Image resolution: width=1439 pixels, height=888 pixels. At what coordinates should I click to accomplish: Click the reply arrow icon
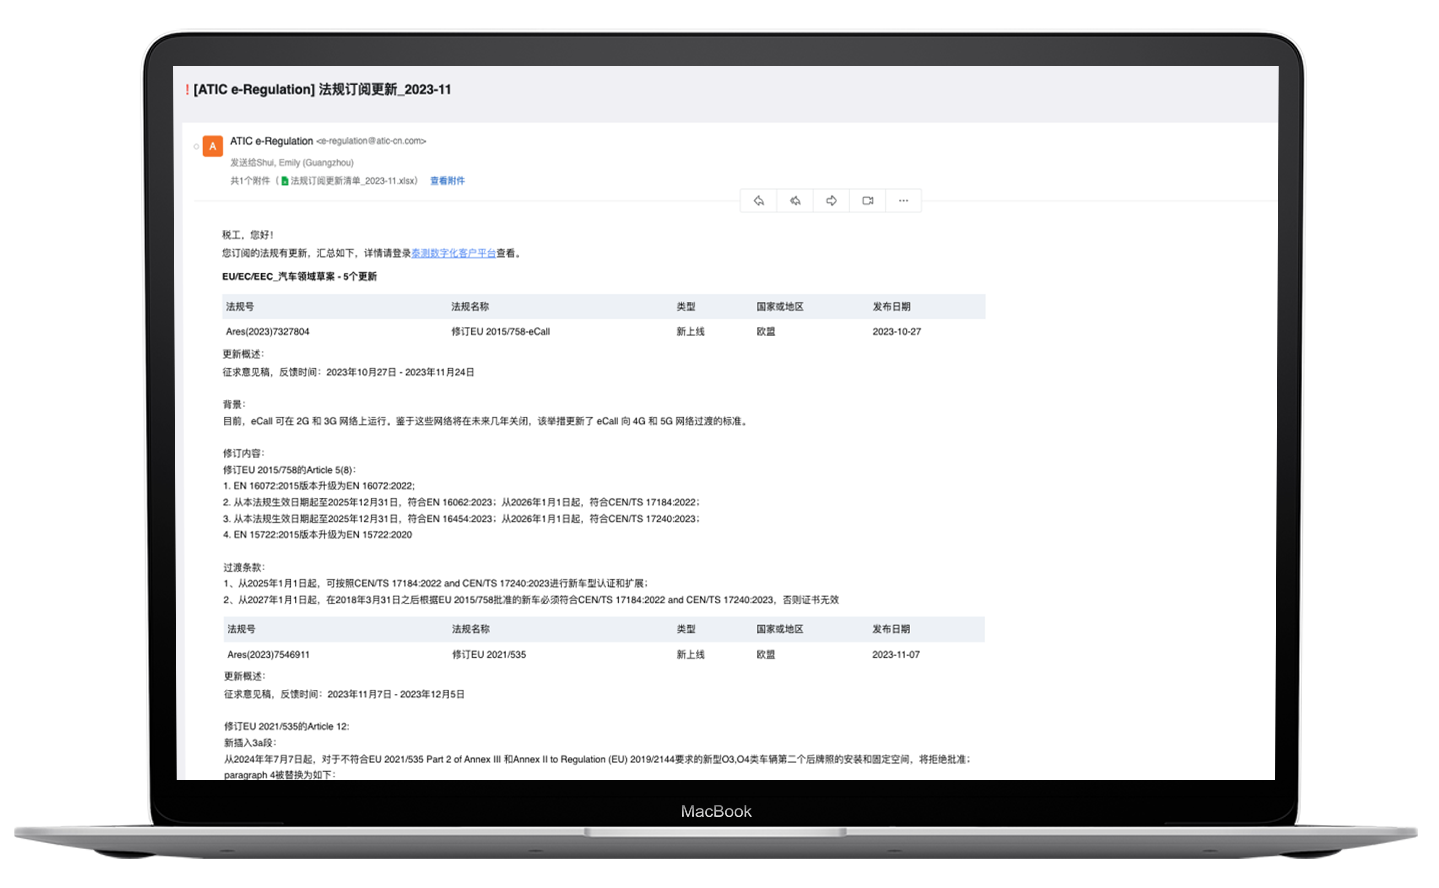click(x=759, y=201)
